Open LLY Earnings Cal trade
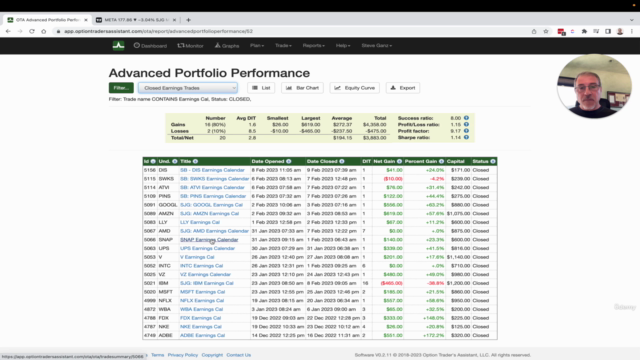 pyautogui.click(x=200, y=222)
